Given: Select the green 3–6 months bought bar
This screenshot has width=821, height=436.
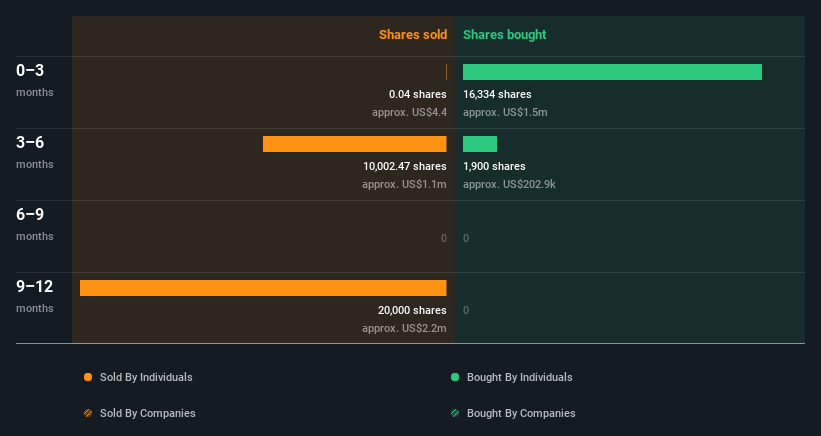Looking at the screenshot, I should point(480,144).
